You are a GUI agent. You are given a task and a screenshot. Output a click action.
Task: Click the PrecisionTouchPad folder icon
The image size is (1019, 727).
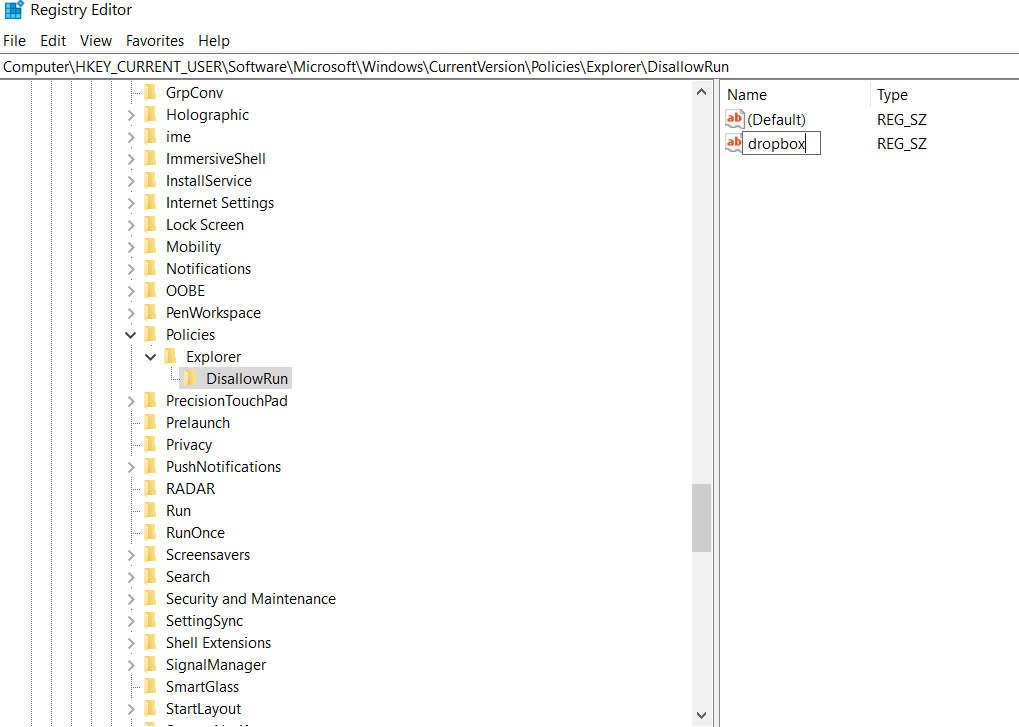150,400
